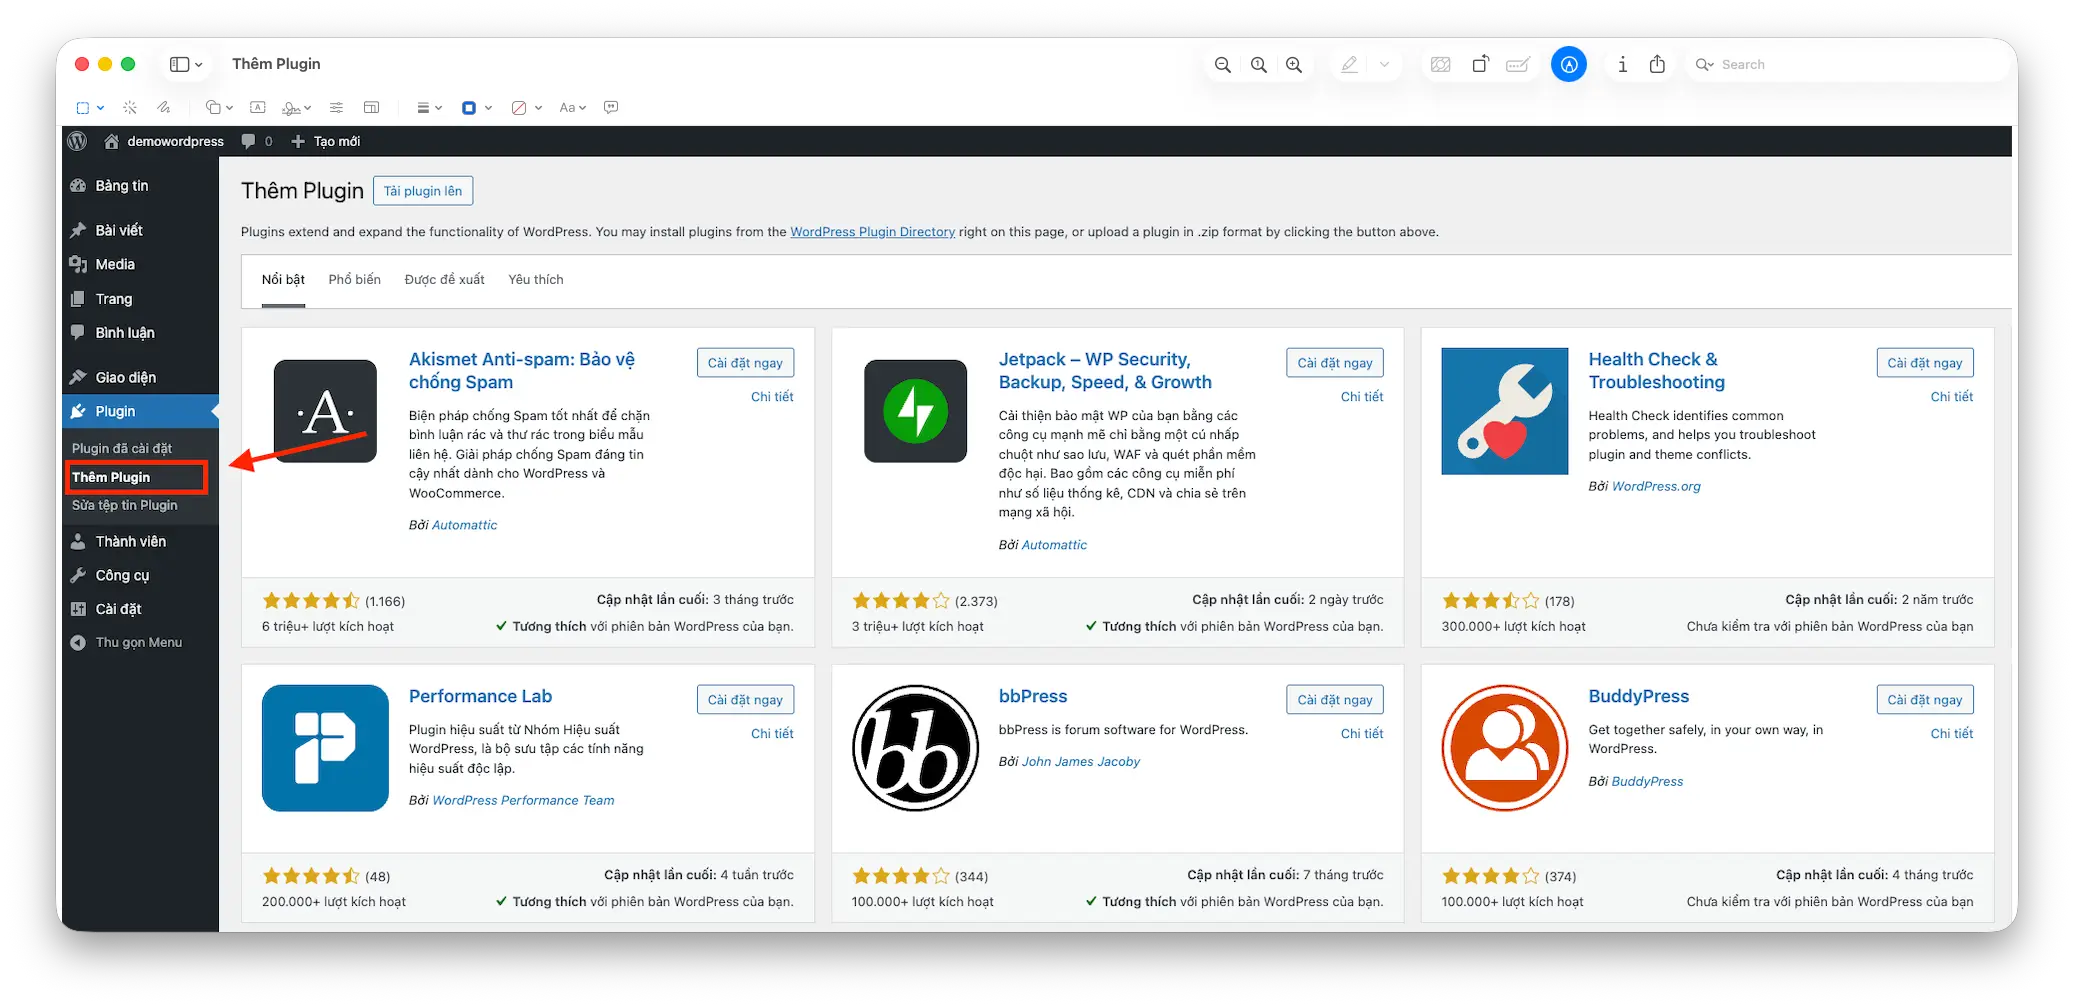Switch to the Yêu thích tab

(x=536, y=279)
